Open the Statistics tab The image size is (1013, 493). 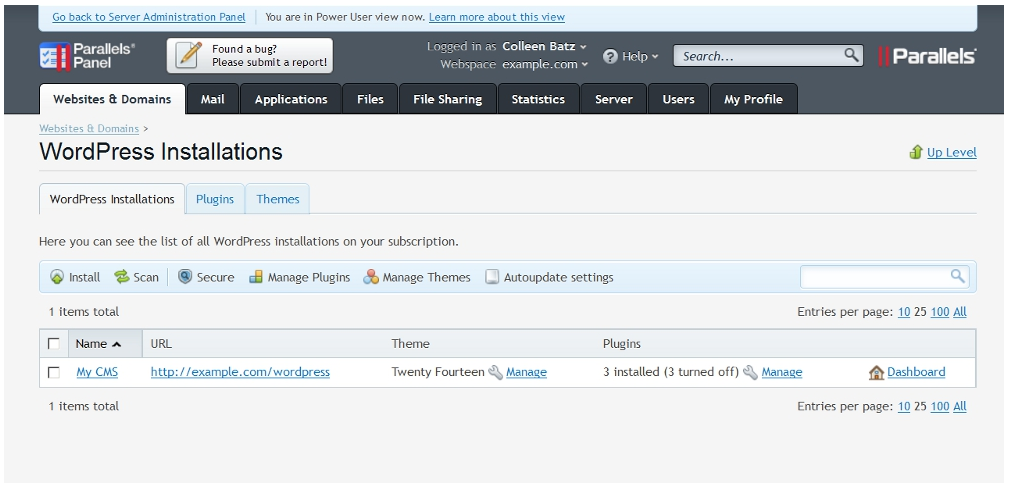[538, 99]
